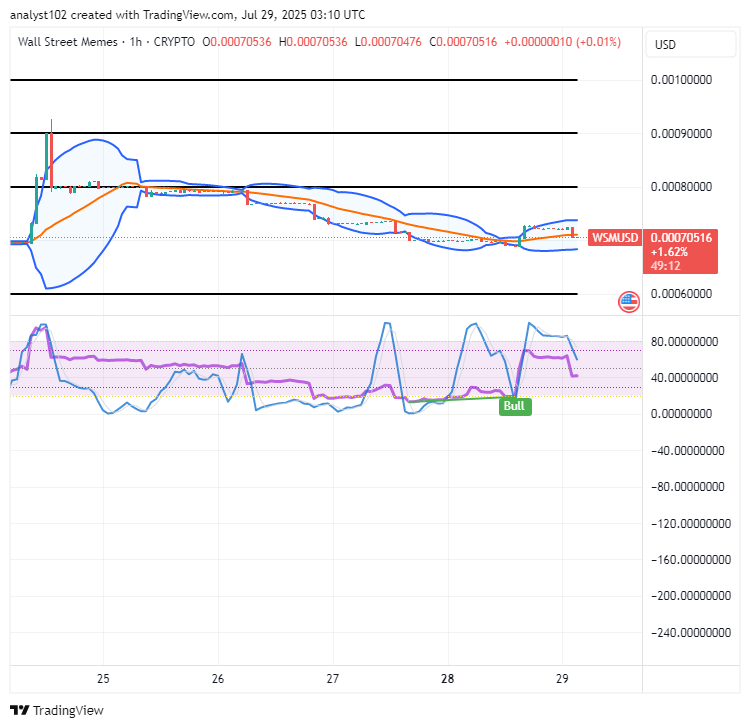750x728 pixels.
Task: Click the 40.00000000 oscillator axis label
Action: [684, 378]
